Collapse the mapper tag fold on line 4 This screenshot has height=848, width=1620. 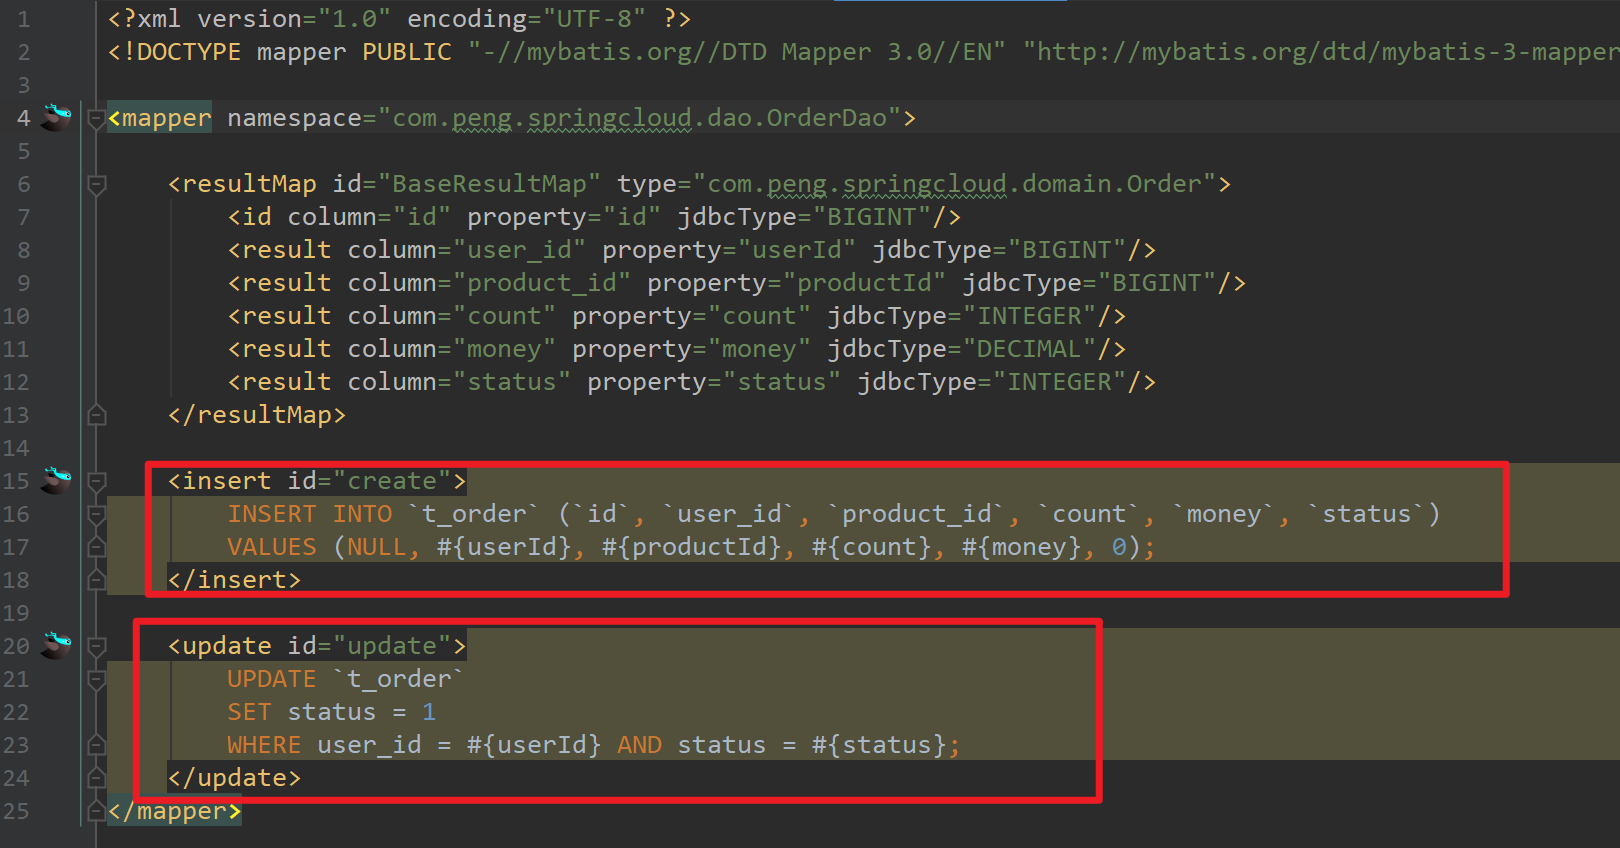click(x=97, y=119)
